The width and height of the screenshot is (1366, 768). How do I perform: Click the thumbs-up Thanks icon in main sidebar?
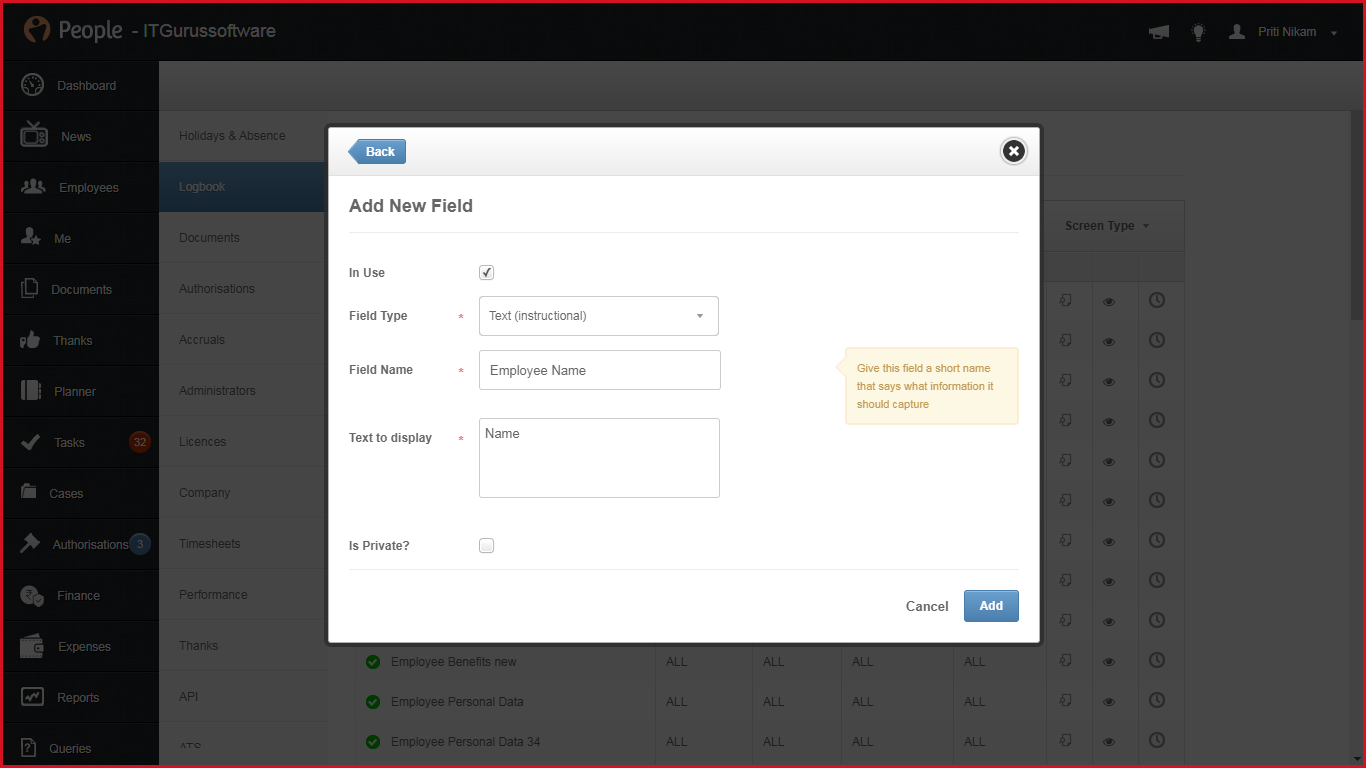click(x=30, y=340)
